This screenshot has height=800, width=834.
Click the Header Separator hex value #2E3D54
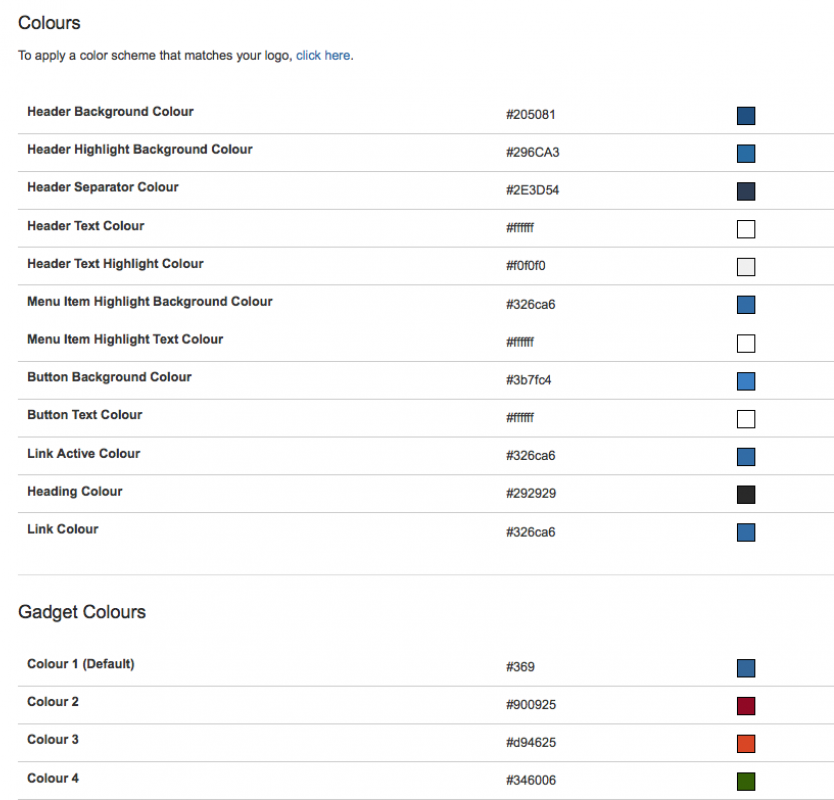(x=532, y=191)
